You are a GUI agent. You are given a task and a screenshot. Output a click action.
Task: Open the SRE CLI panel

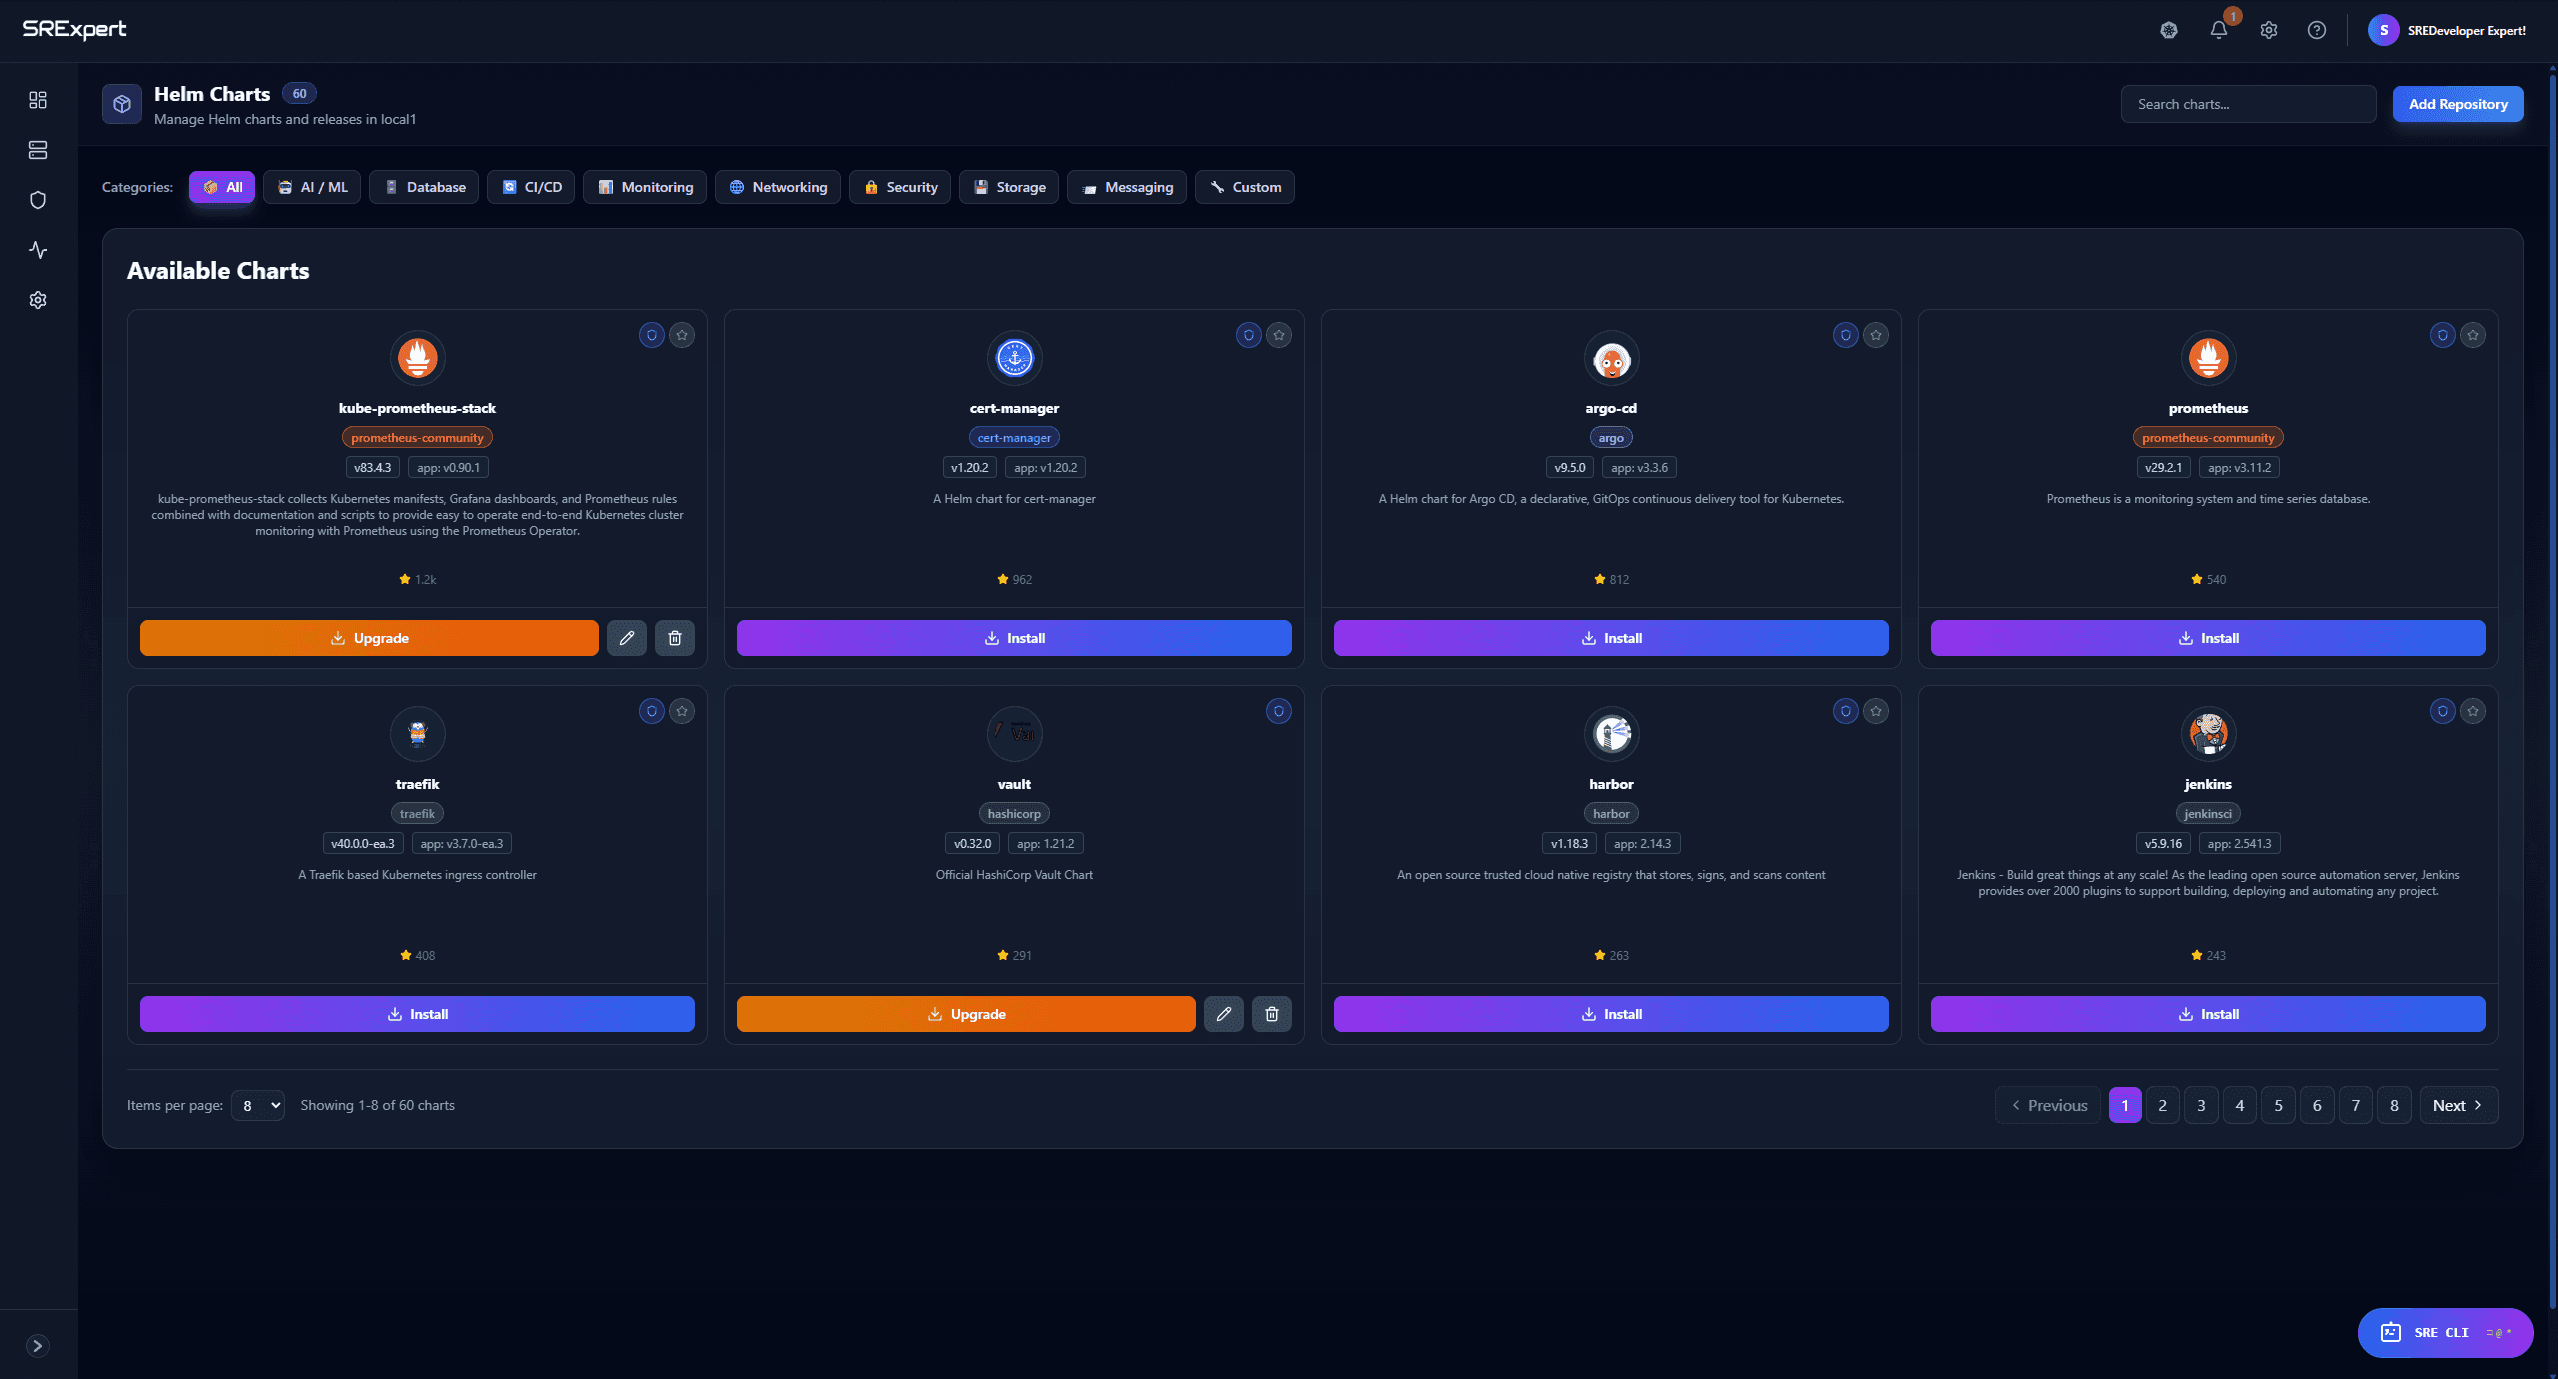pos(2444,1332)
